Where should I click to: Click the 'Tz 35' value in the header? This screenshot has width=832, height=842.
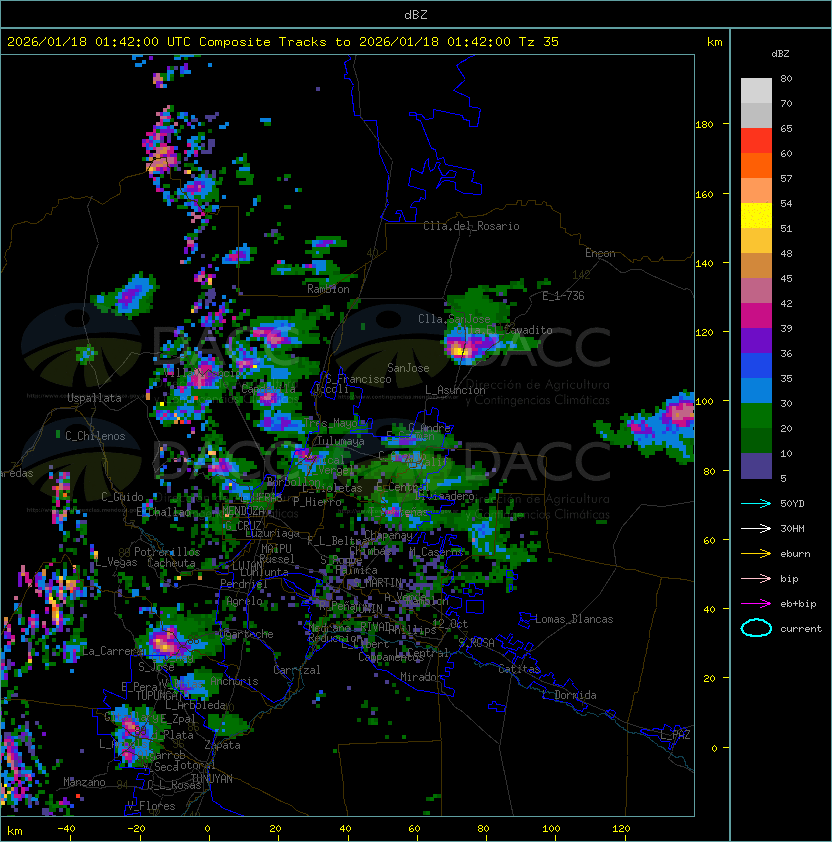(x=539, y=42)
